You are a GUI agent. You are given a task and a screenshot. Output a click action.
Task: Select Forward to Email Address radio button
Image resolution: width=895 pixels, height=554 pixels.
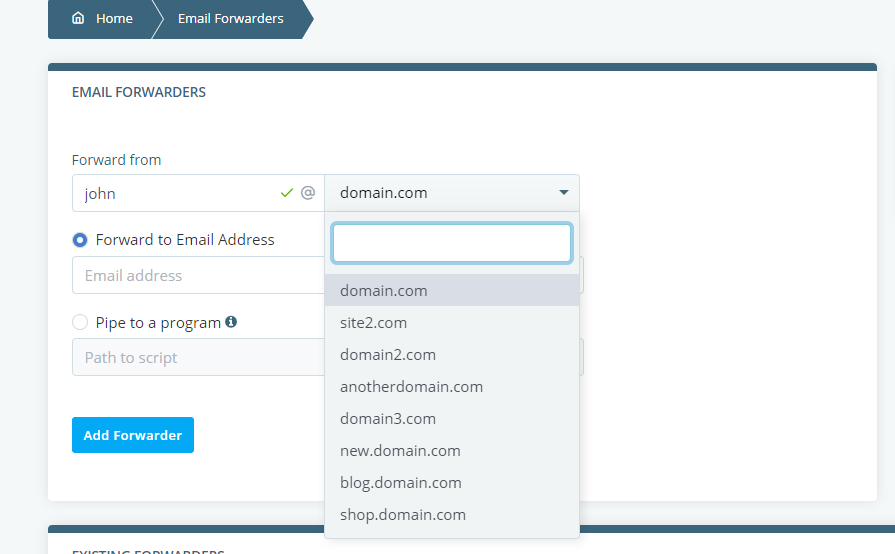click(x=80, y=240)
